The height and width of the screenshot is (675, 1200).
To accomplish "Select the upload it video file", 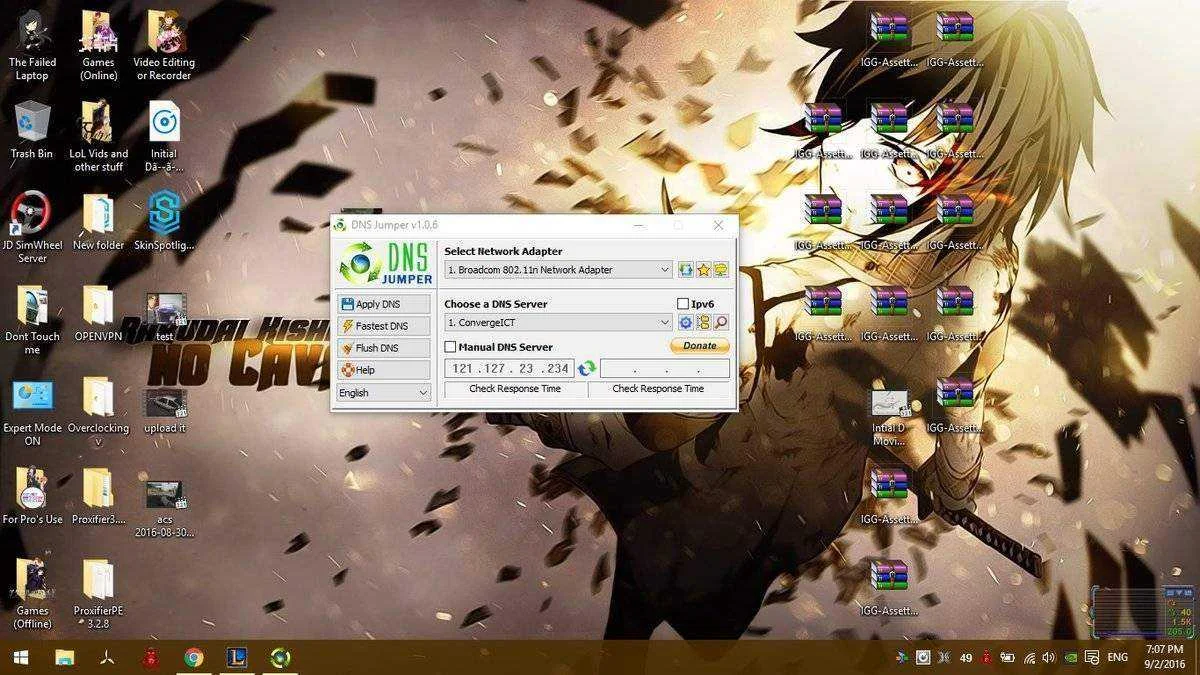I will [164, 412].
